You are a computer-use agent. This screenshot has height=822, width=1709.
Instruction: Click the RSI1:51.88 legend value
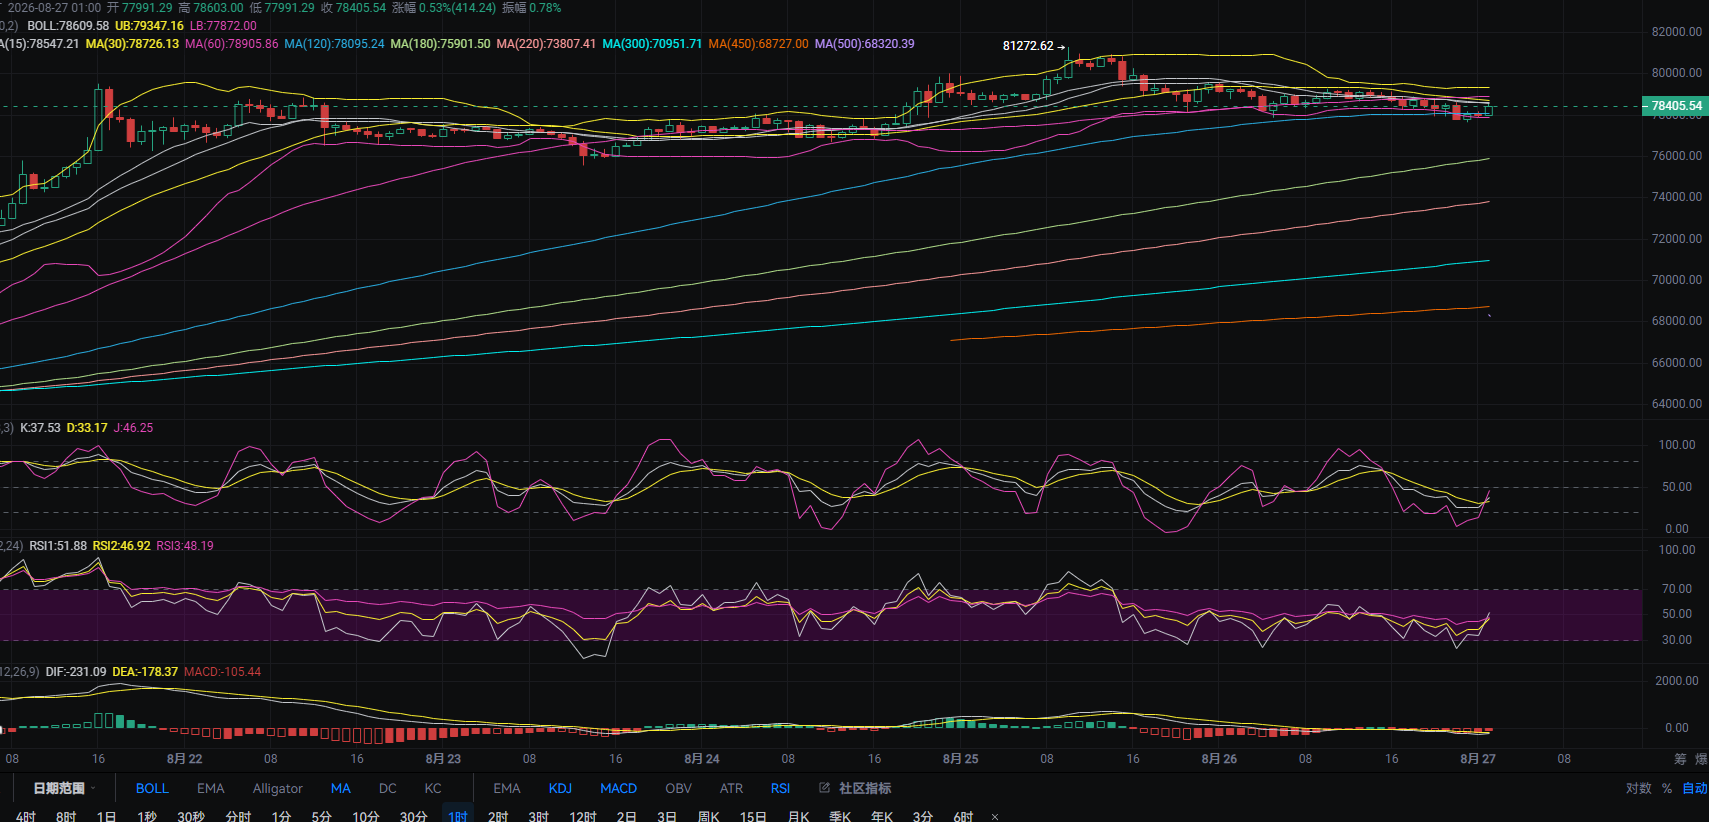pyautogui.click(x=58, y=546)
